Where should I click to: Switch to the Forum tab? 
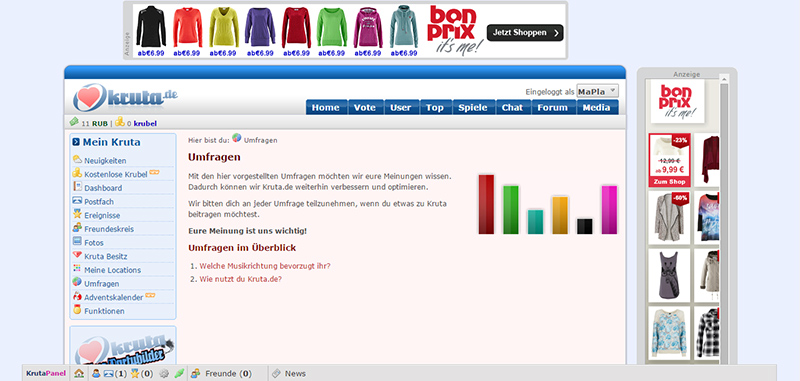[552, 108]
